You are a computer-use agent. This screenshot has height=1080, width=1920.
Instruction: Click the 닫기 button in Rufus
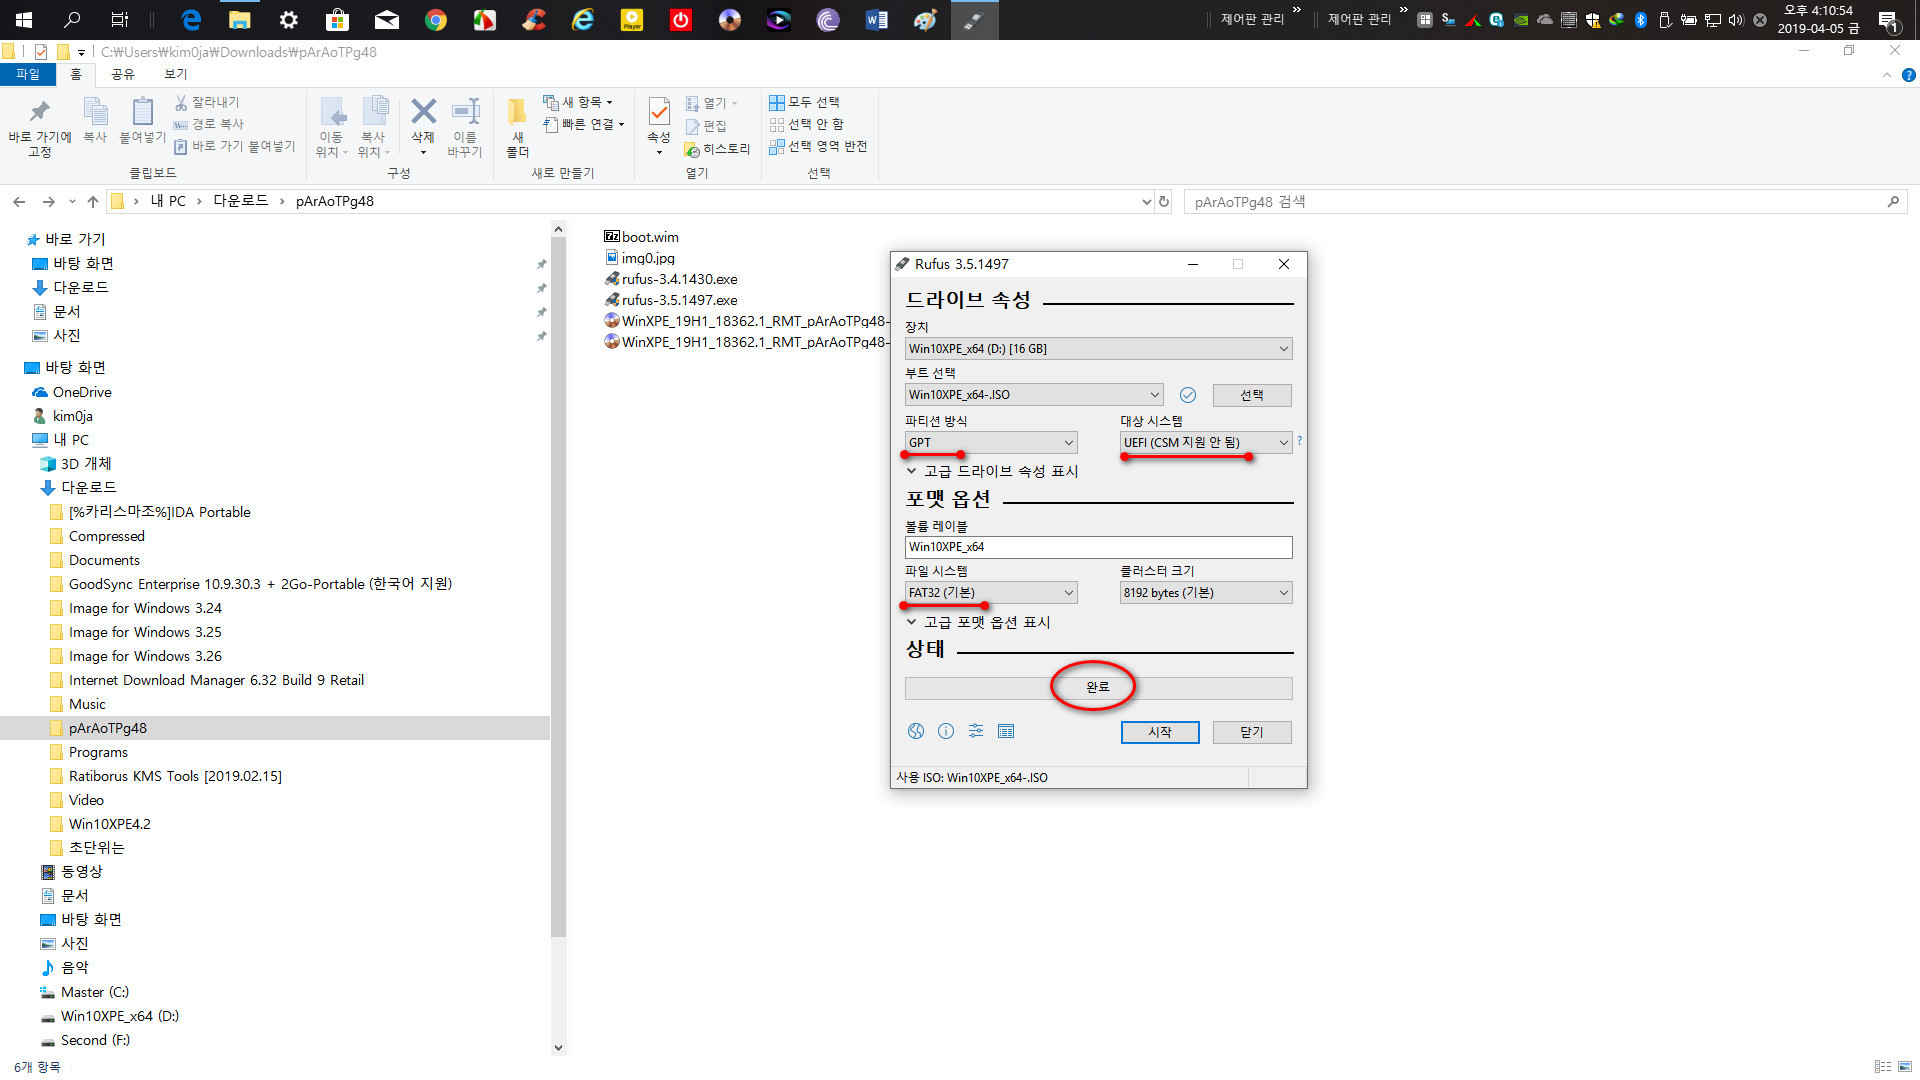pyautogui.click(x=1252, y=732)
